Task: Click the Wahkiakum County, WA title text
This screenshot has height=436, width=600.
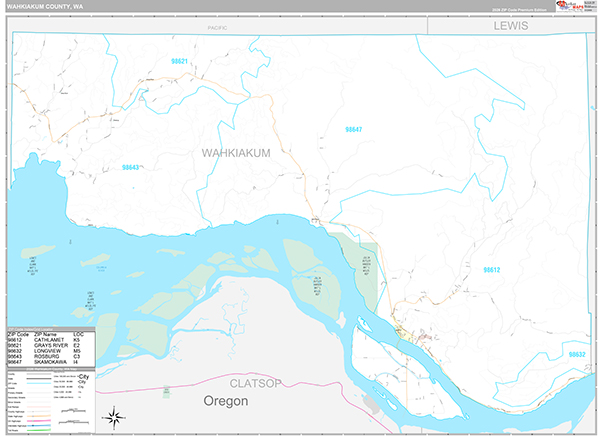Action: pos(45,7)
